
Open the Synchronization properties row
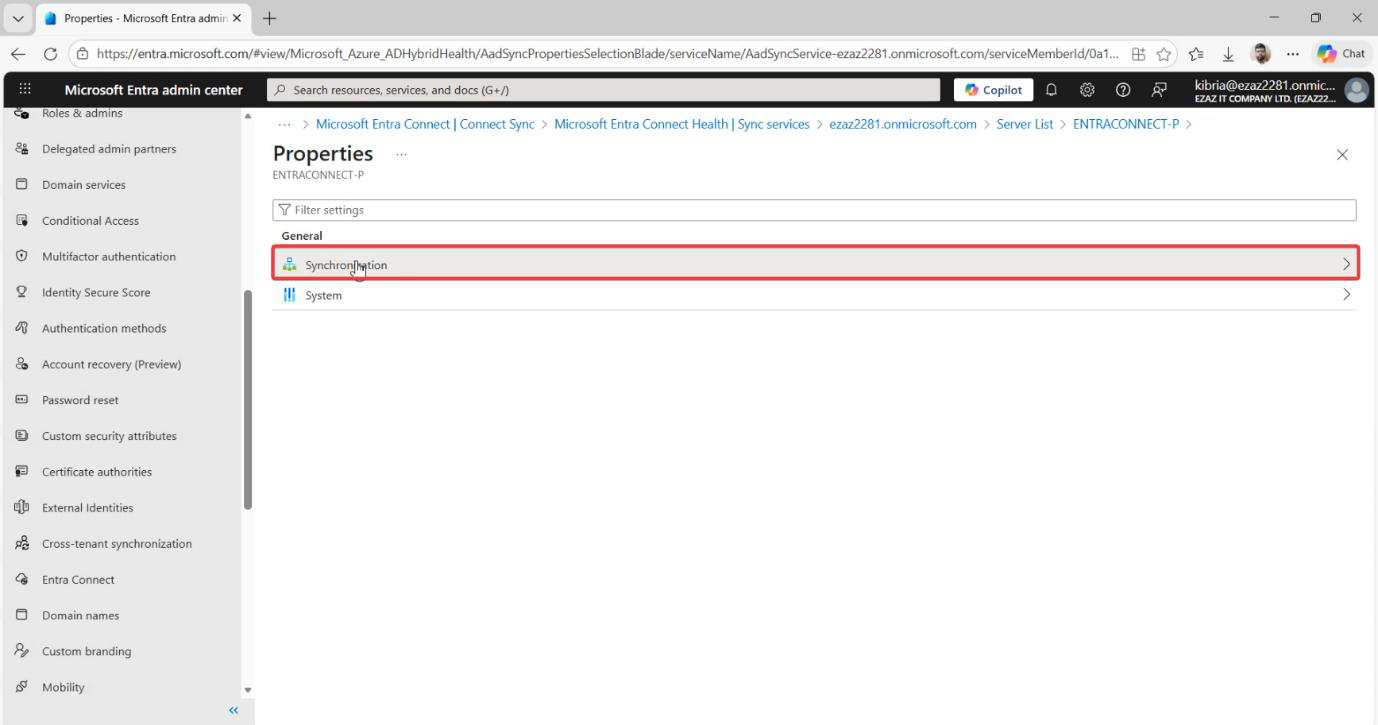[815, 265]
